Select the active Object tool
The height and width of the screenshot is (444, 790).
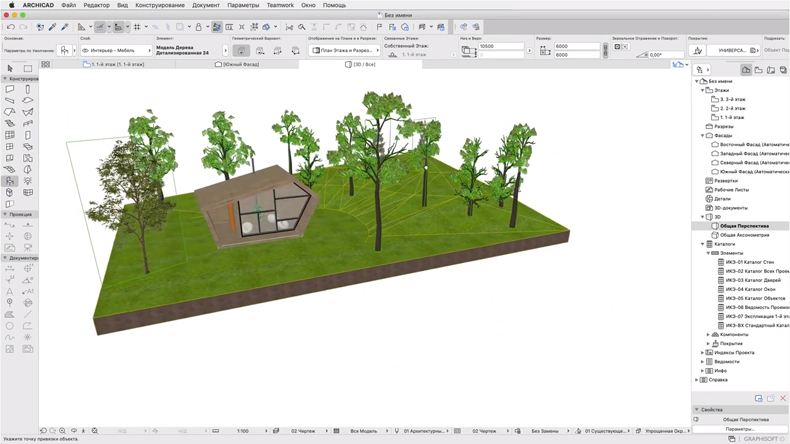coord(10,181)
